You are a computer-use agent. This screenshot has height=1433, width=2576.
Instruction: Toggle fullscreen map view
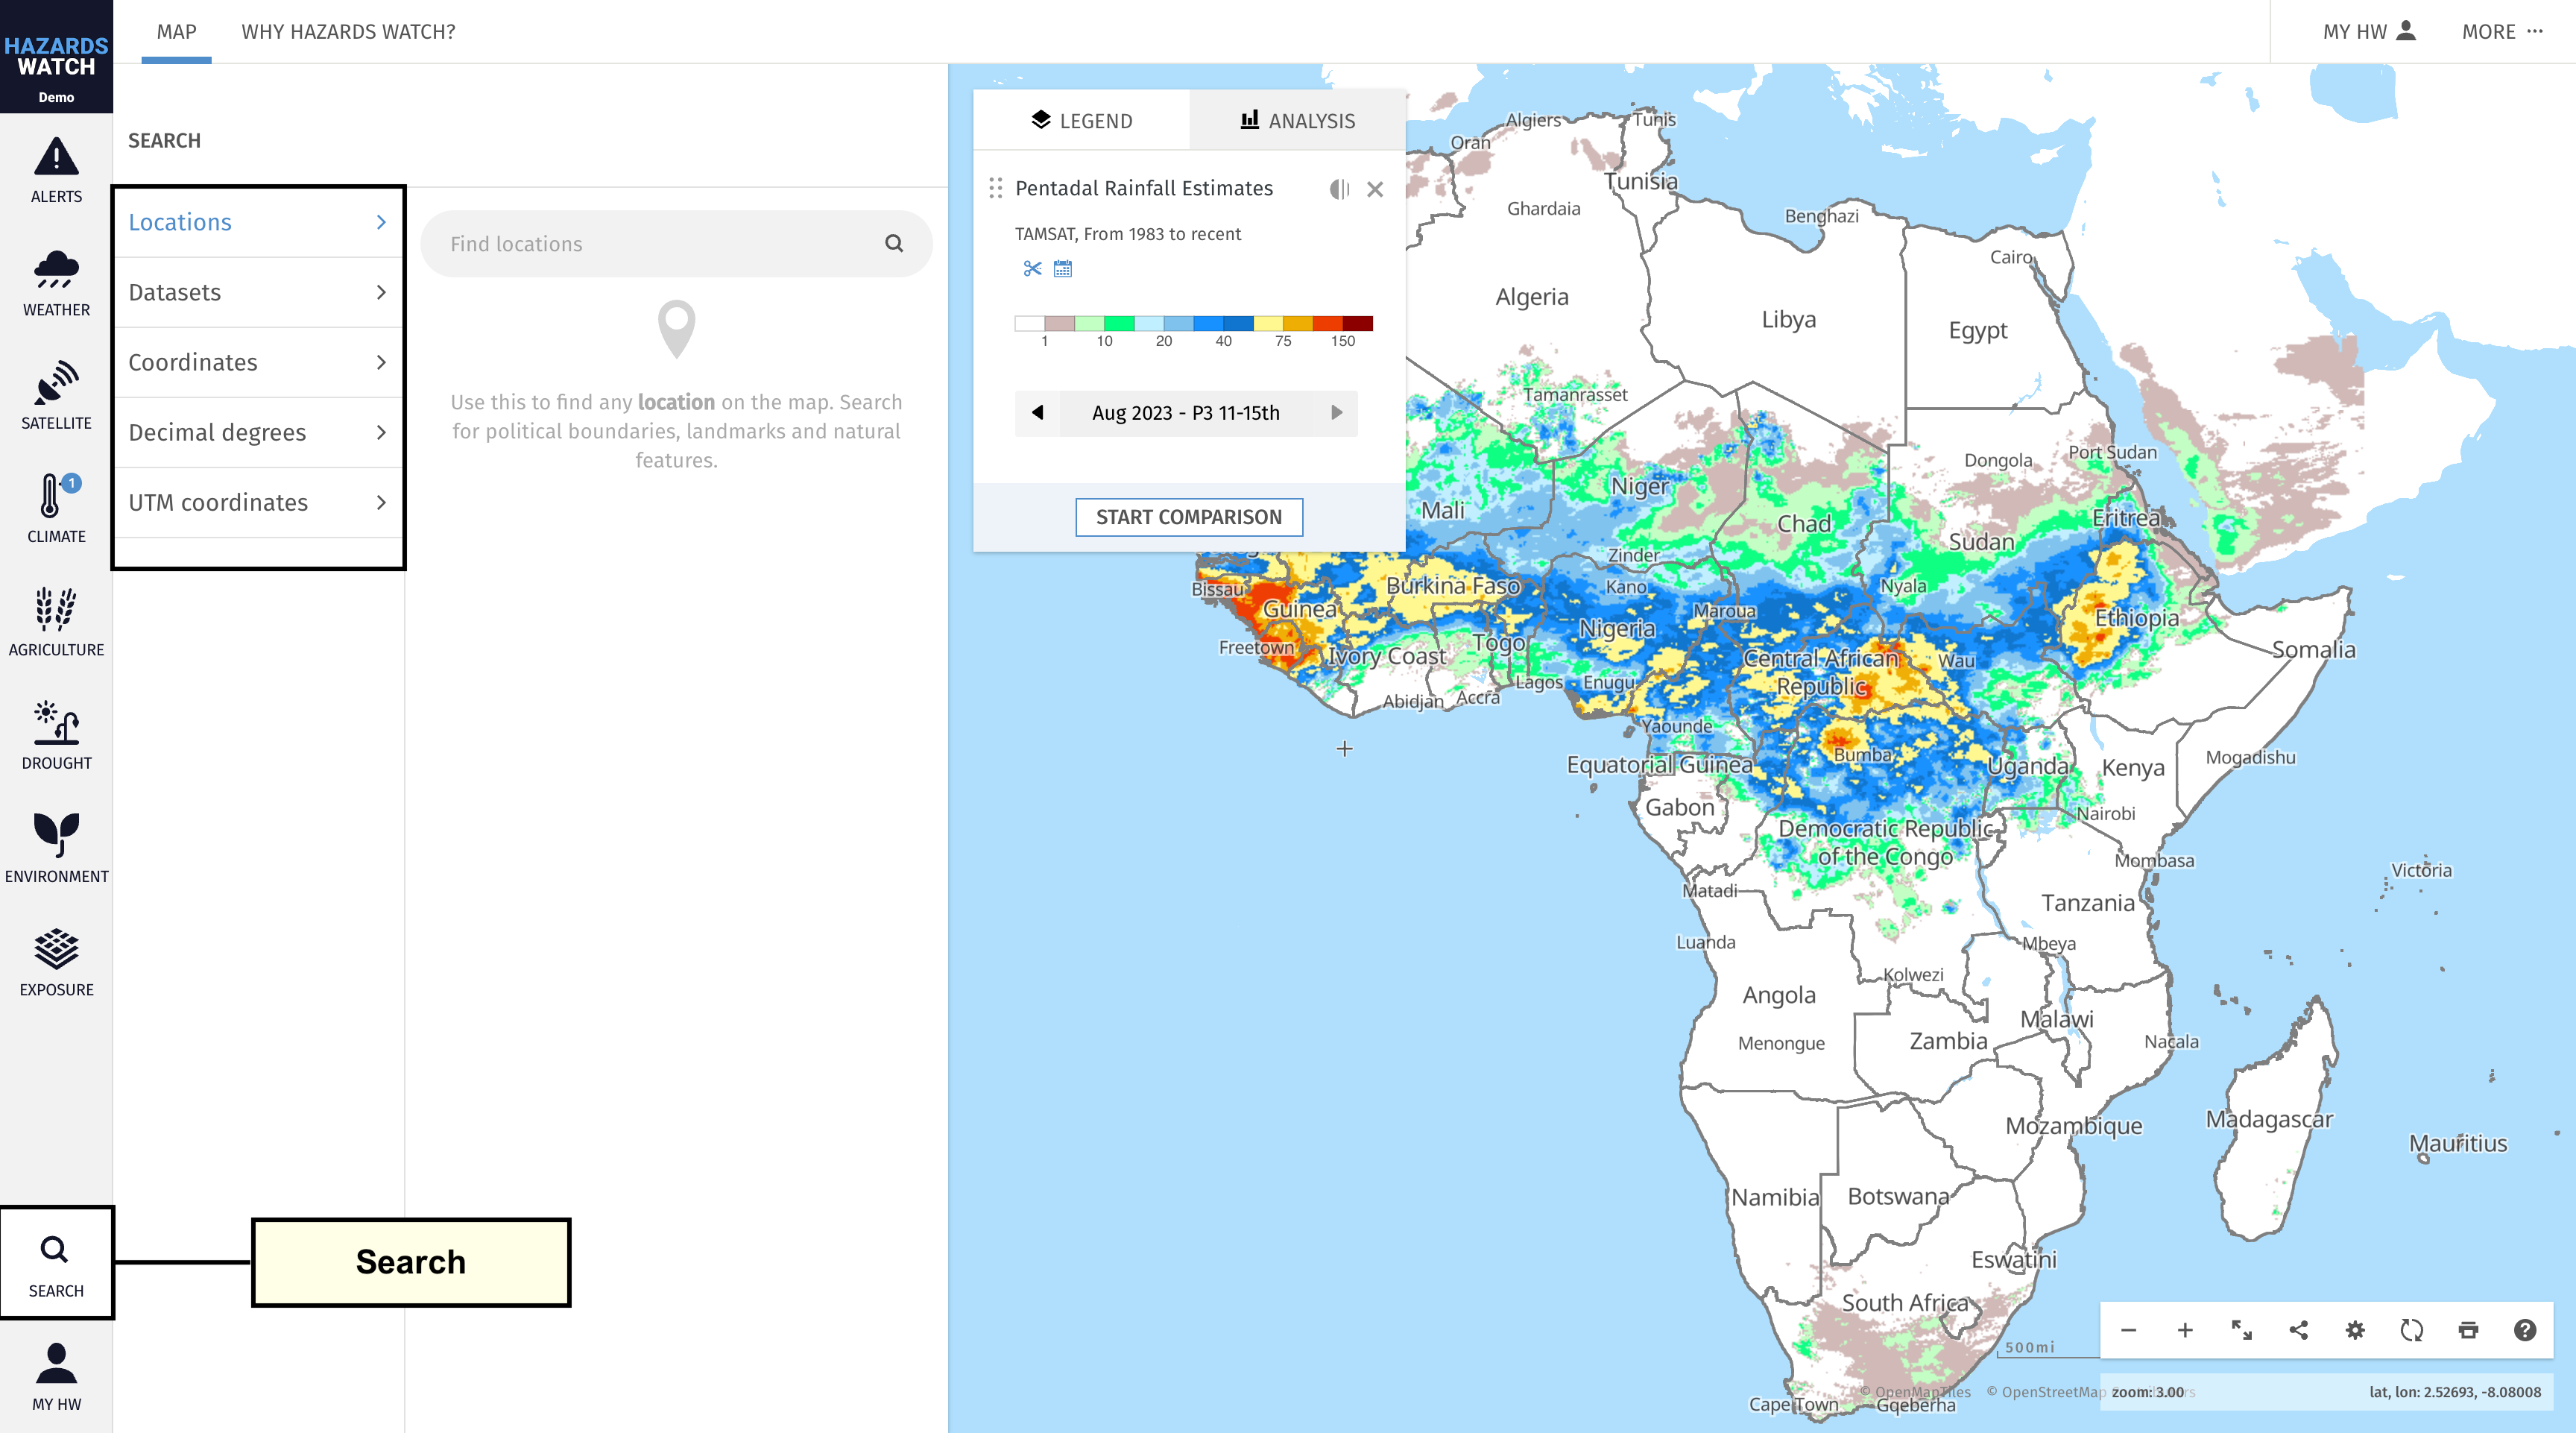(x=2241, y=1330)
